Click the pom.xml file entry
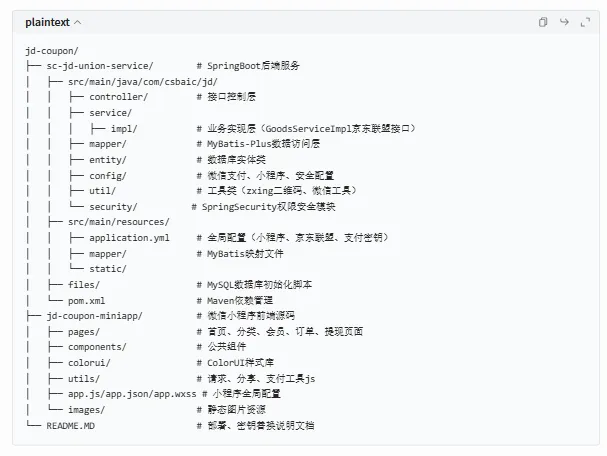Screen dimensions: 607x456 (x=86, y=301)
